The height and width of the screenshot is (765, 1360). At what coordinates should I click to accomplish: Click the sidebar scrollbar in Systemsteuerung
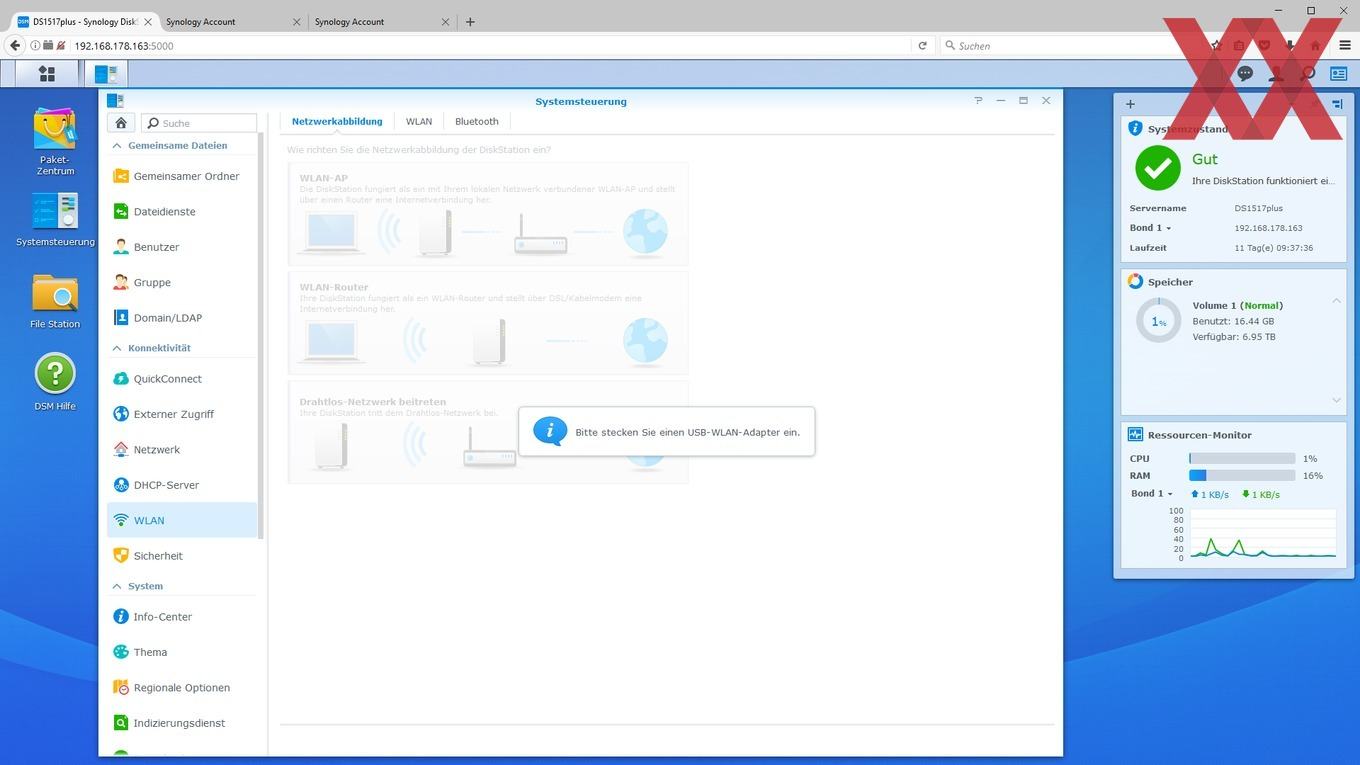261,335
